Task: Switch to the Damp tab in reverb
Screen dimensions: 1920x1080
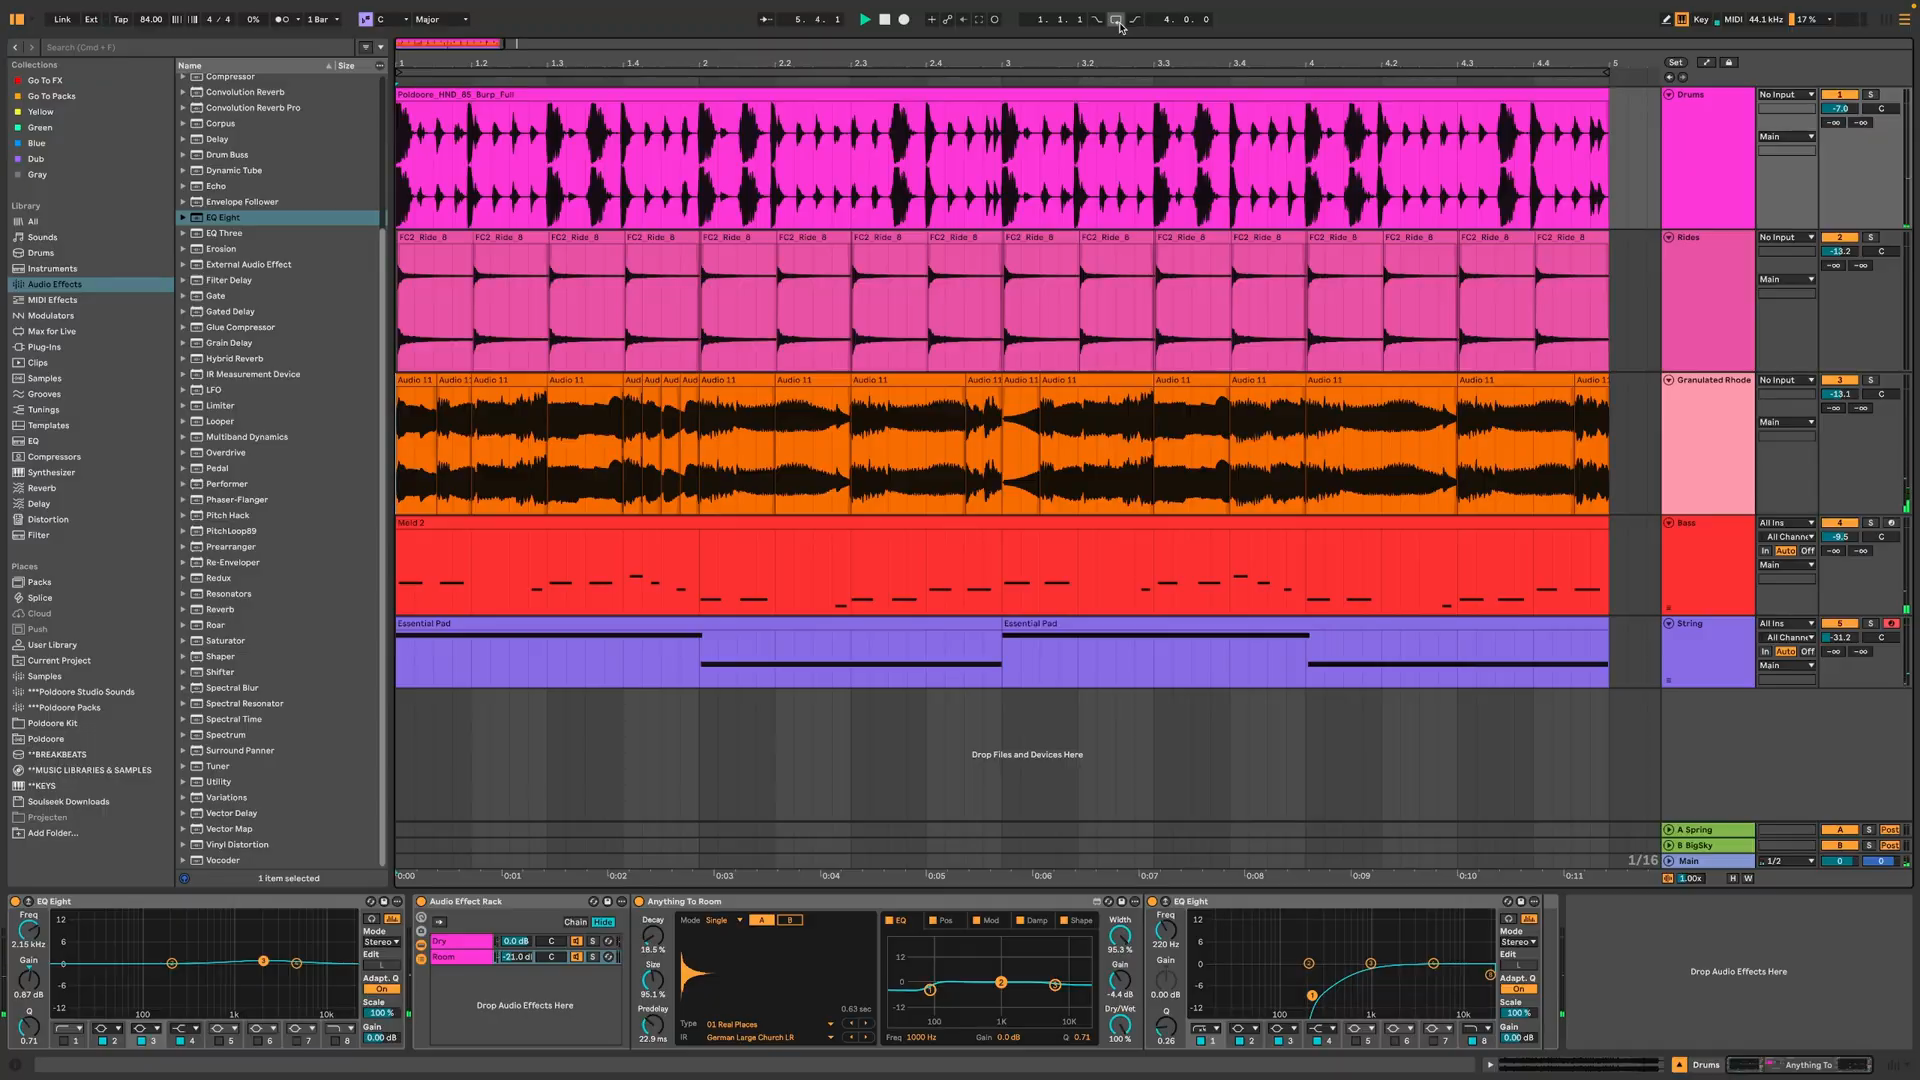Action: (x=1037, y=921)
